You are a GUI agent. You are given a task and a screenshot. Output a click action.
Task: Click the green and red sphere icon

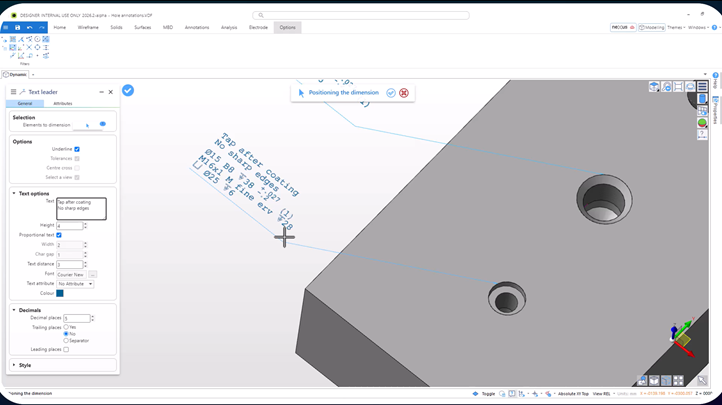click(702, 123)
